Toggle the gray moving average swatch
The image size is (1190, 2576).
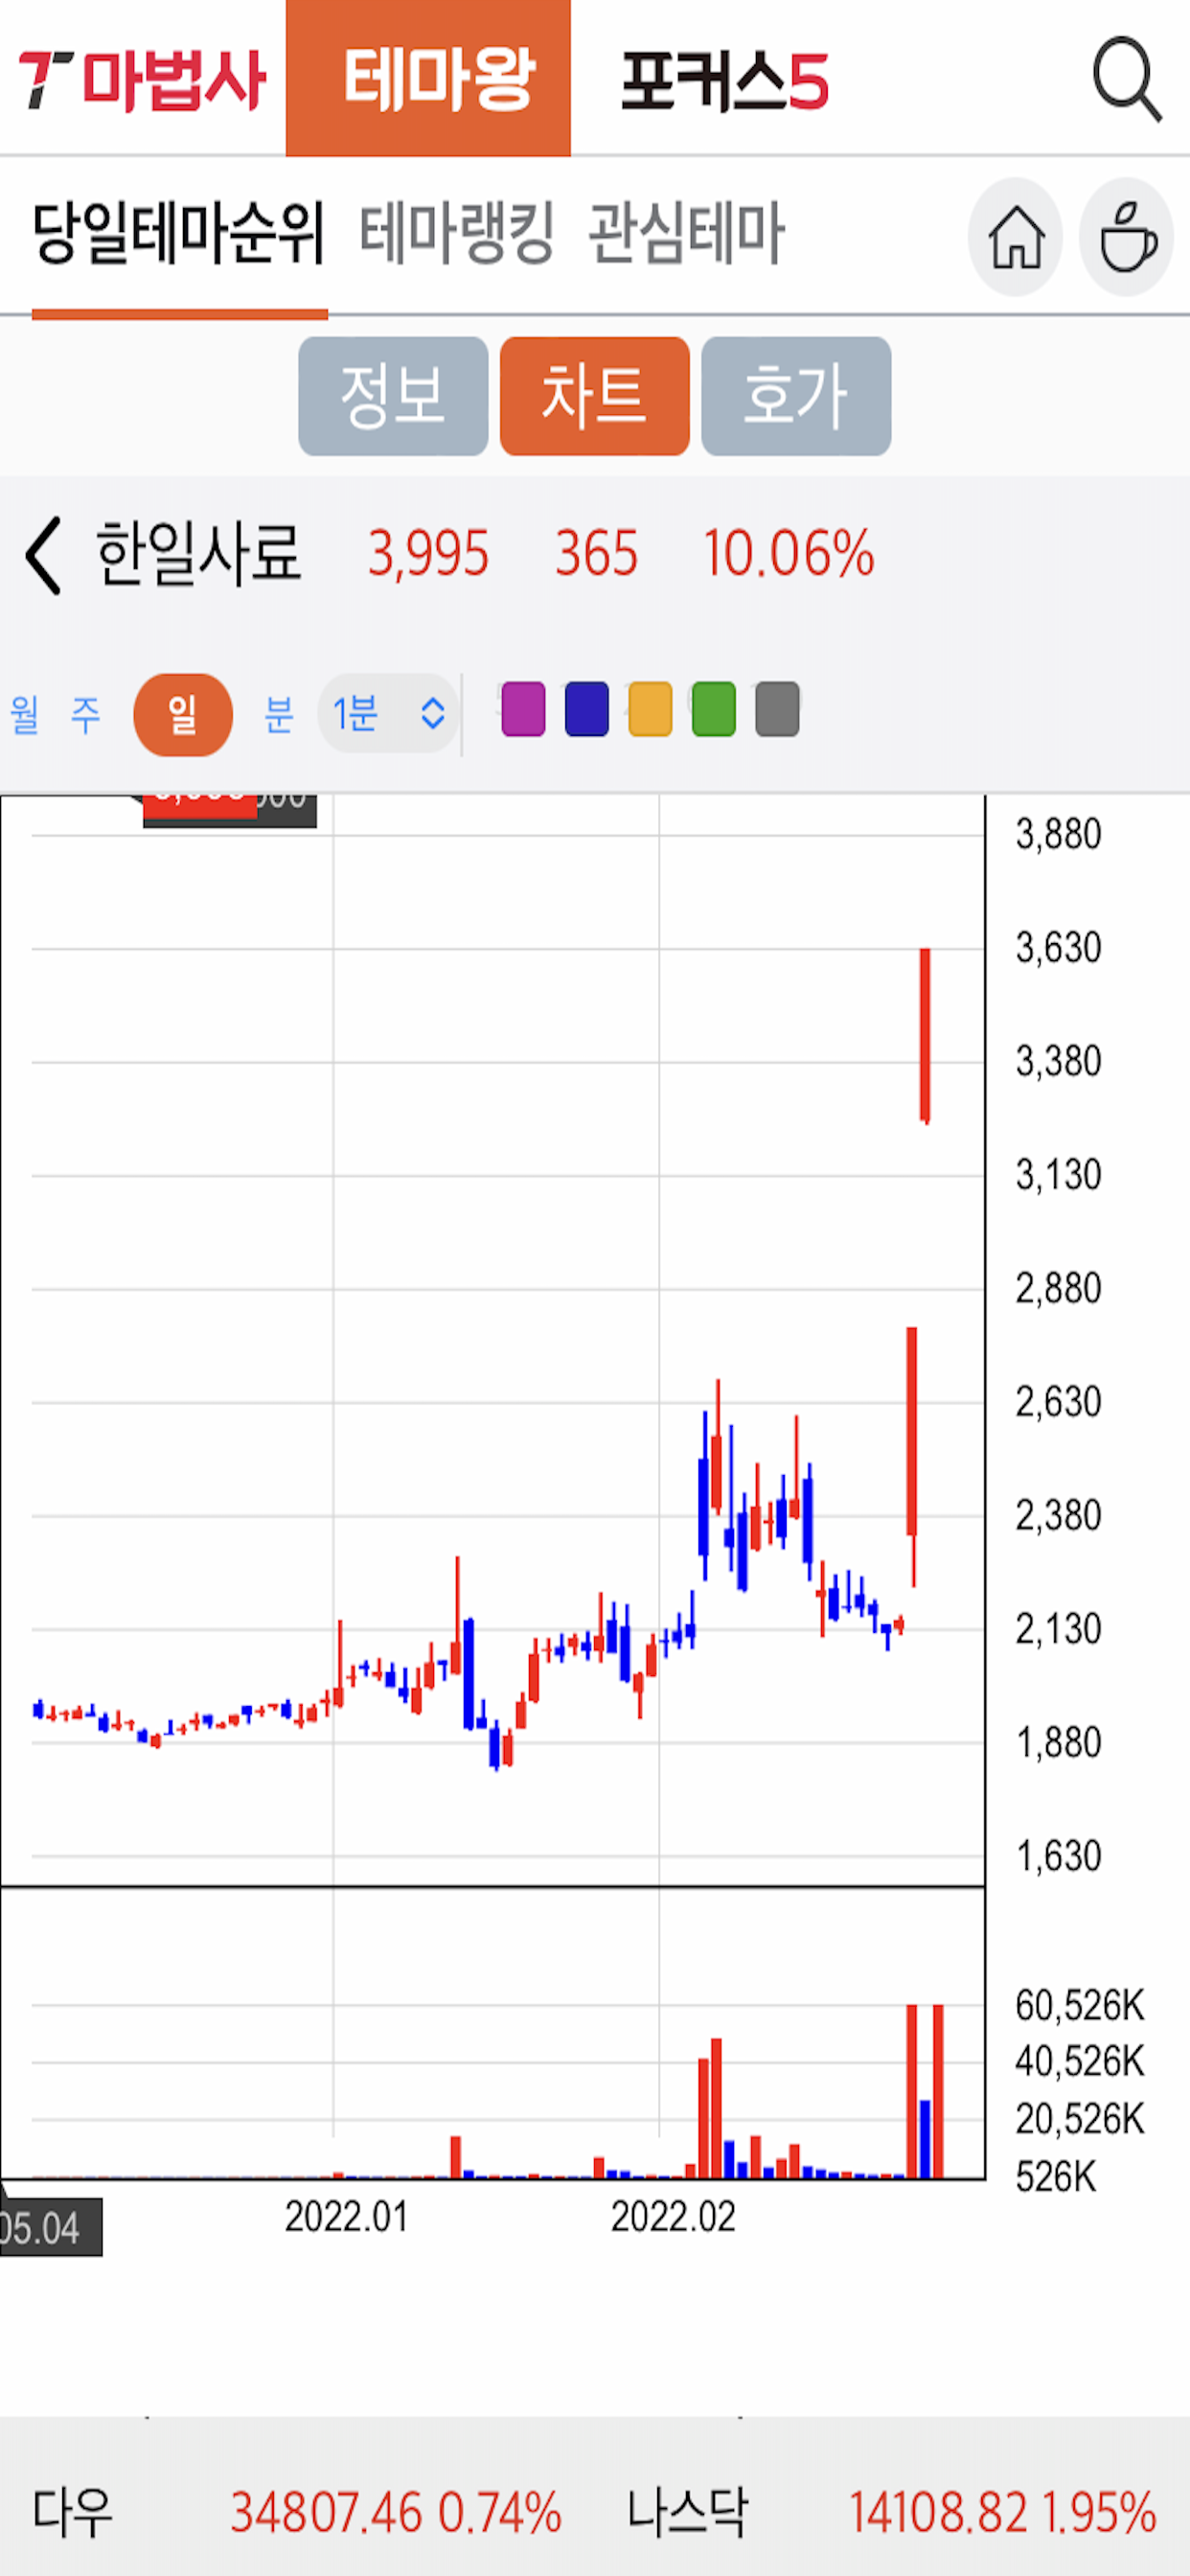pos(778,709)
